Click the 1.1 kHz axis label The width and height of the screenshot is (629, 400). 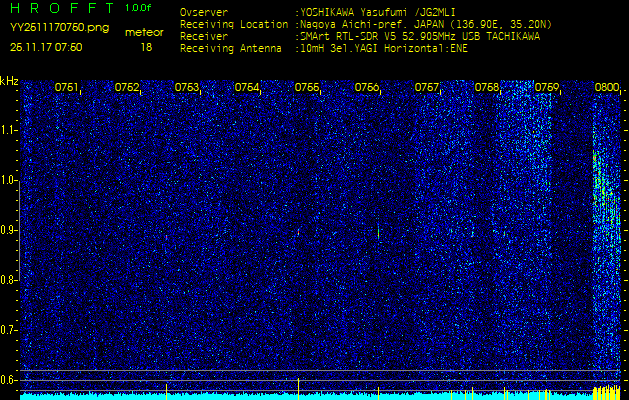pos(8,130)
